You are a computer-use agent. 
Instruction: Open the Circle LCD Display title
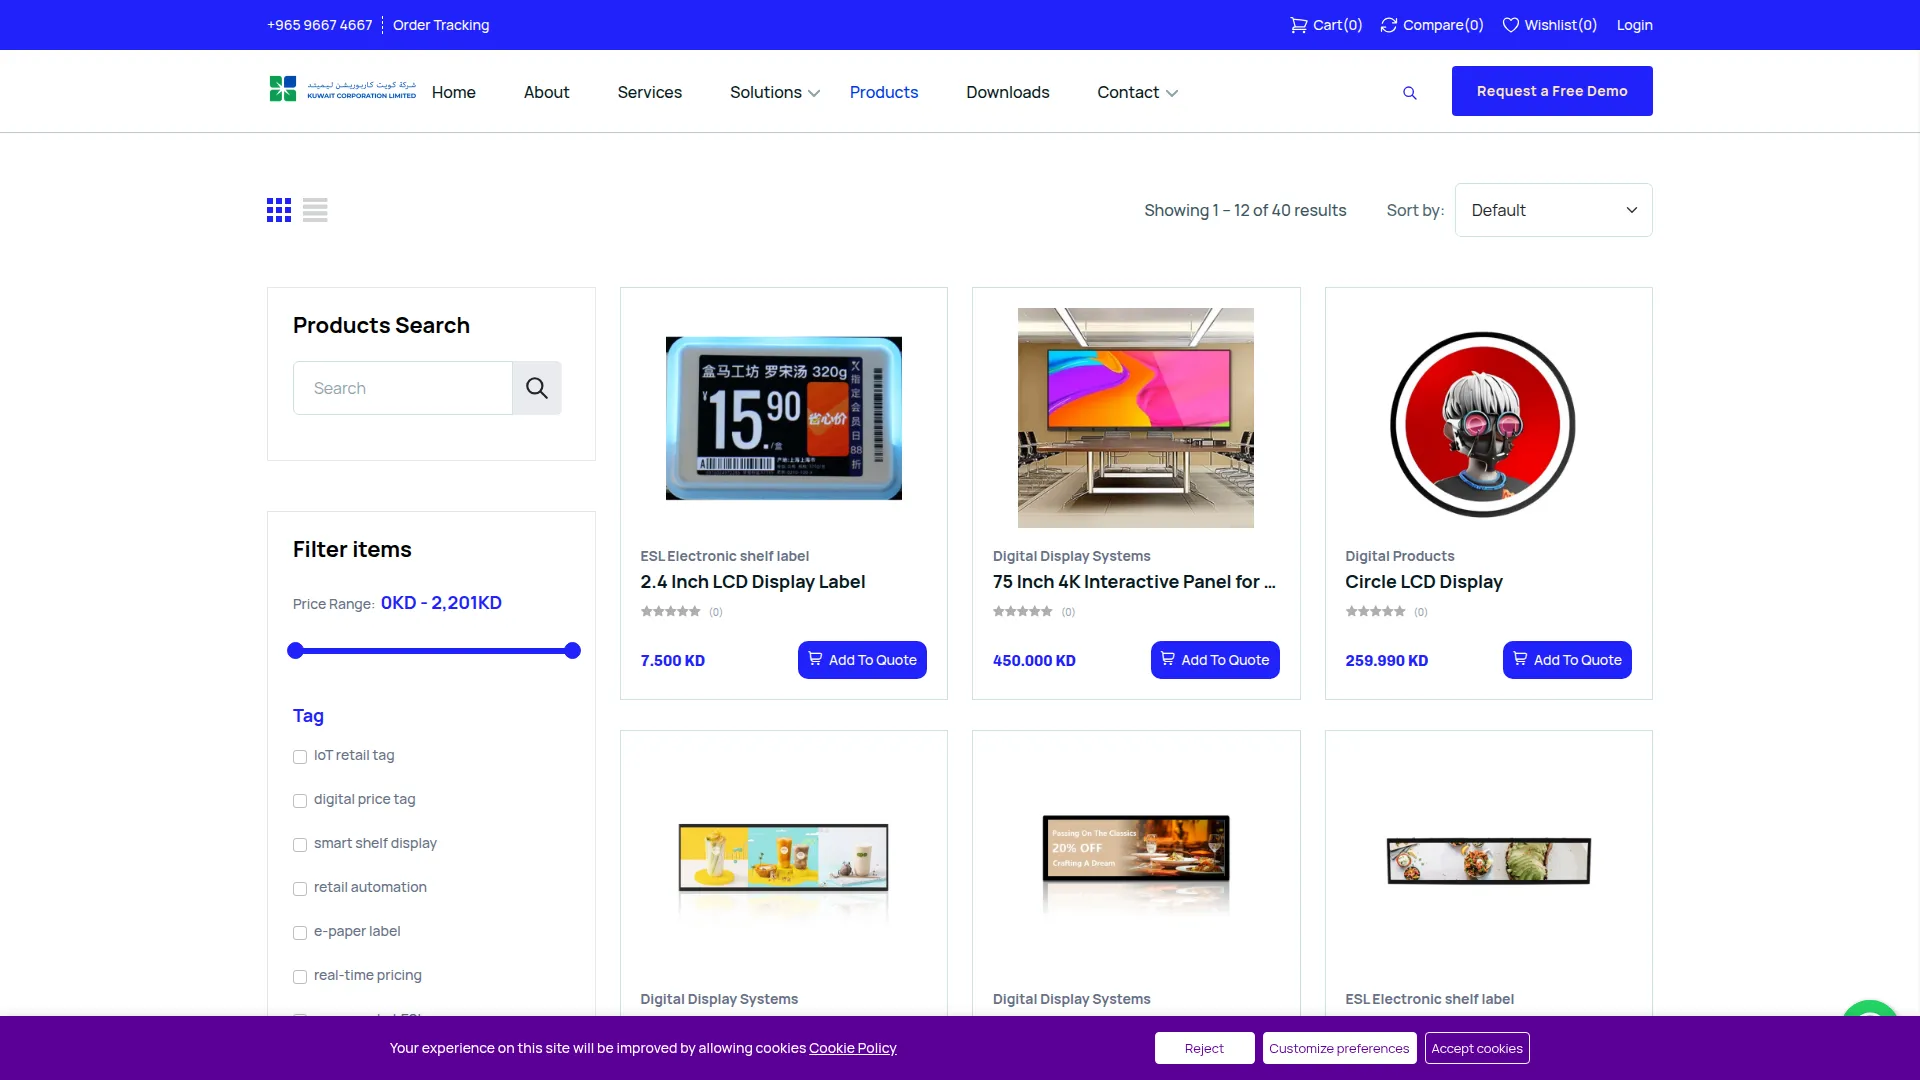coord(1424,582)
